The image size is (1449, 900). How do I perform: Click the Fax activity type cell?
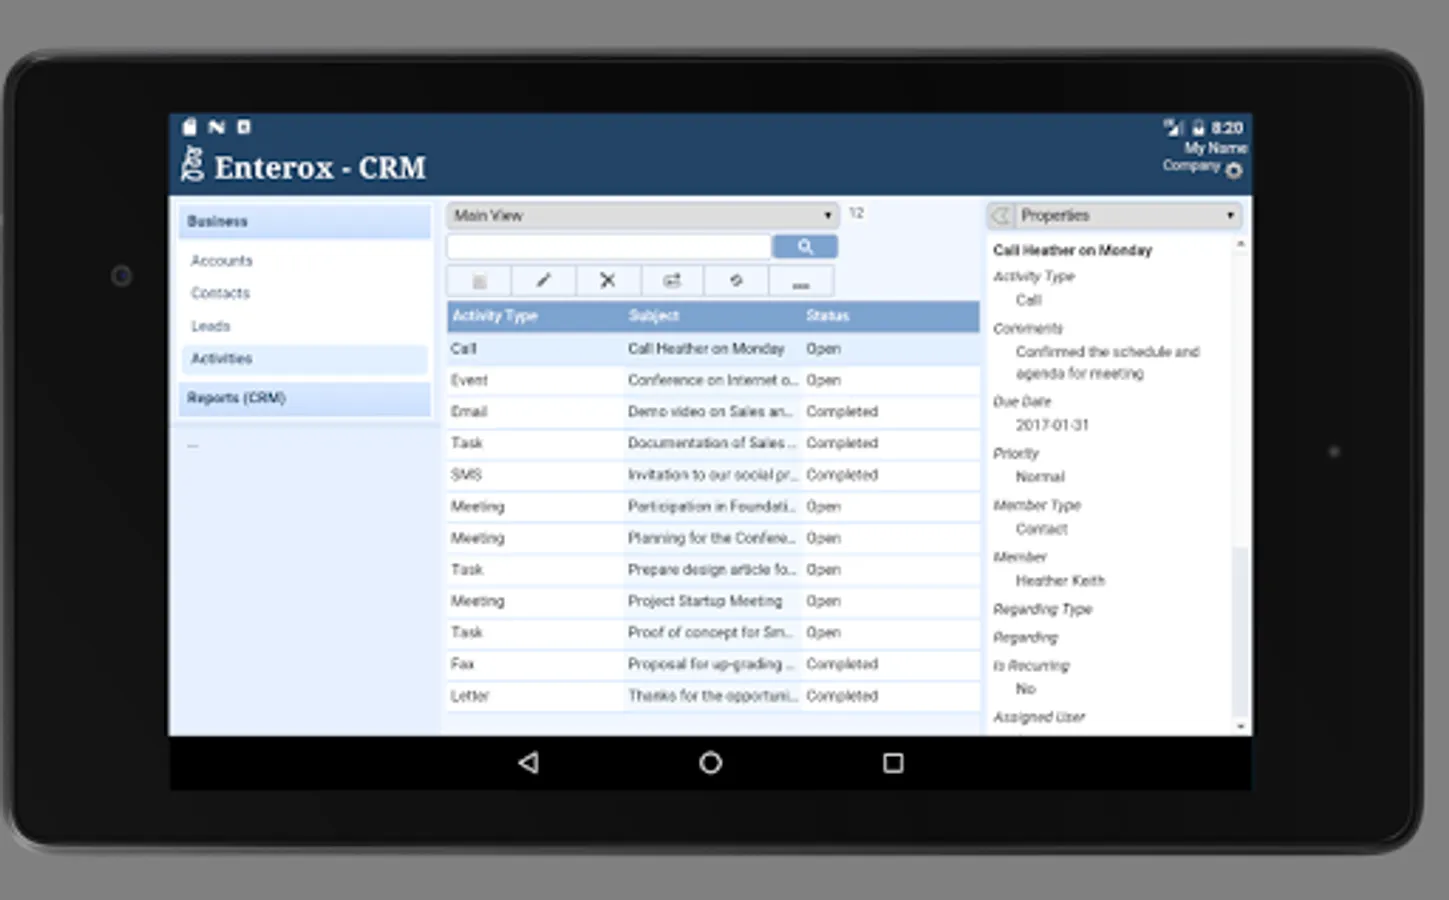[462, 664]
